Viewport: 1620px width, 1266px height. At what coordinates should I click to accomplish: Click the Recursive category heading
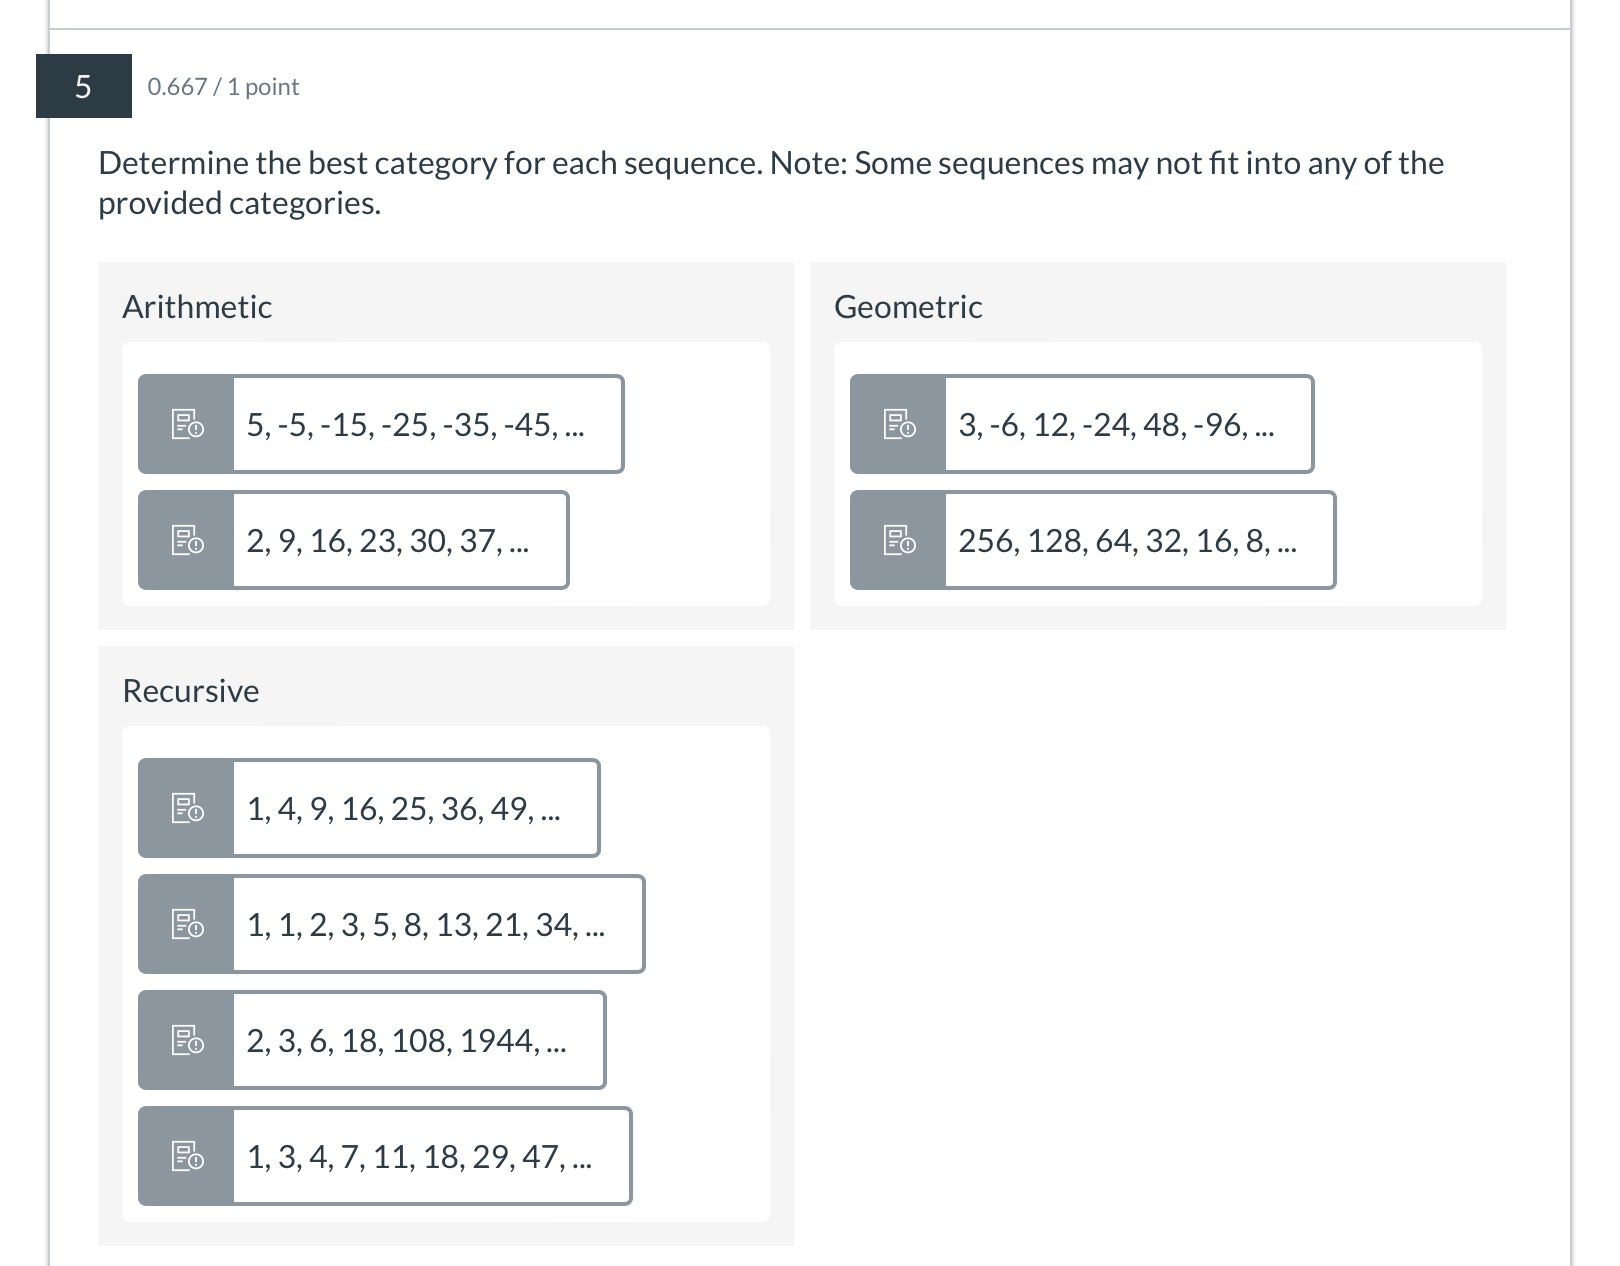tap(191, 691)
